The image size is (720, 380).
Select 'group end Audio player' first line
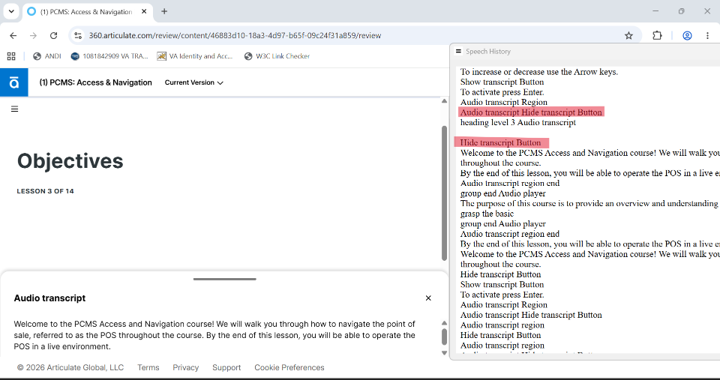coord(503,194)
